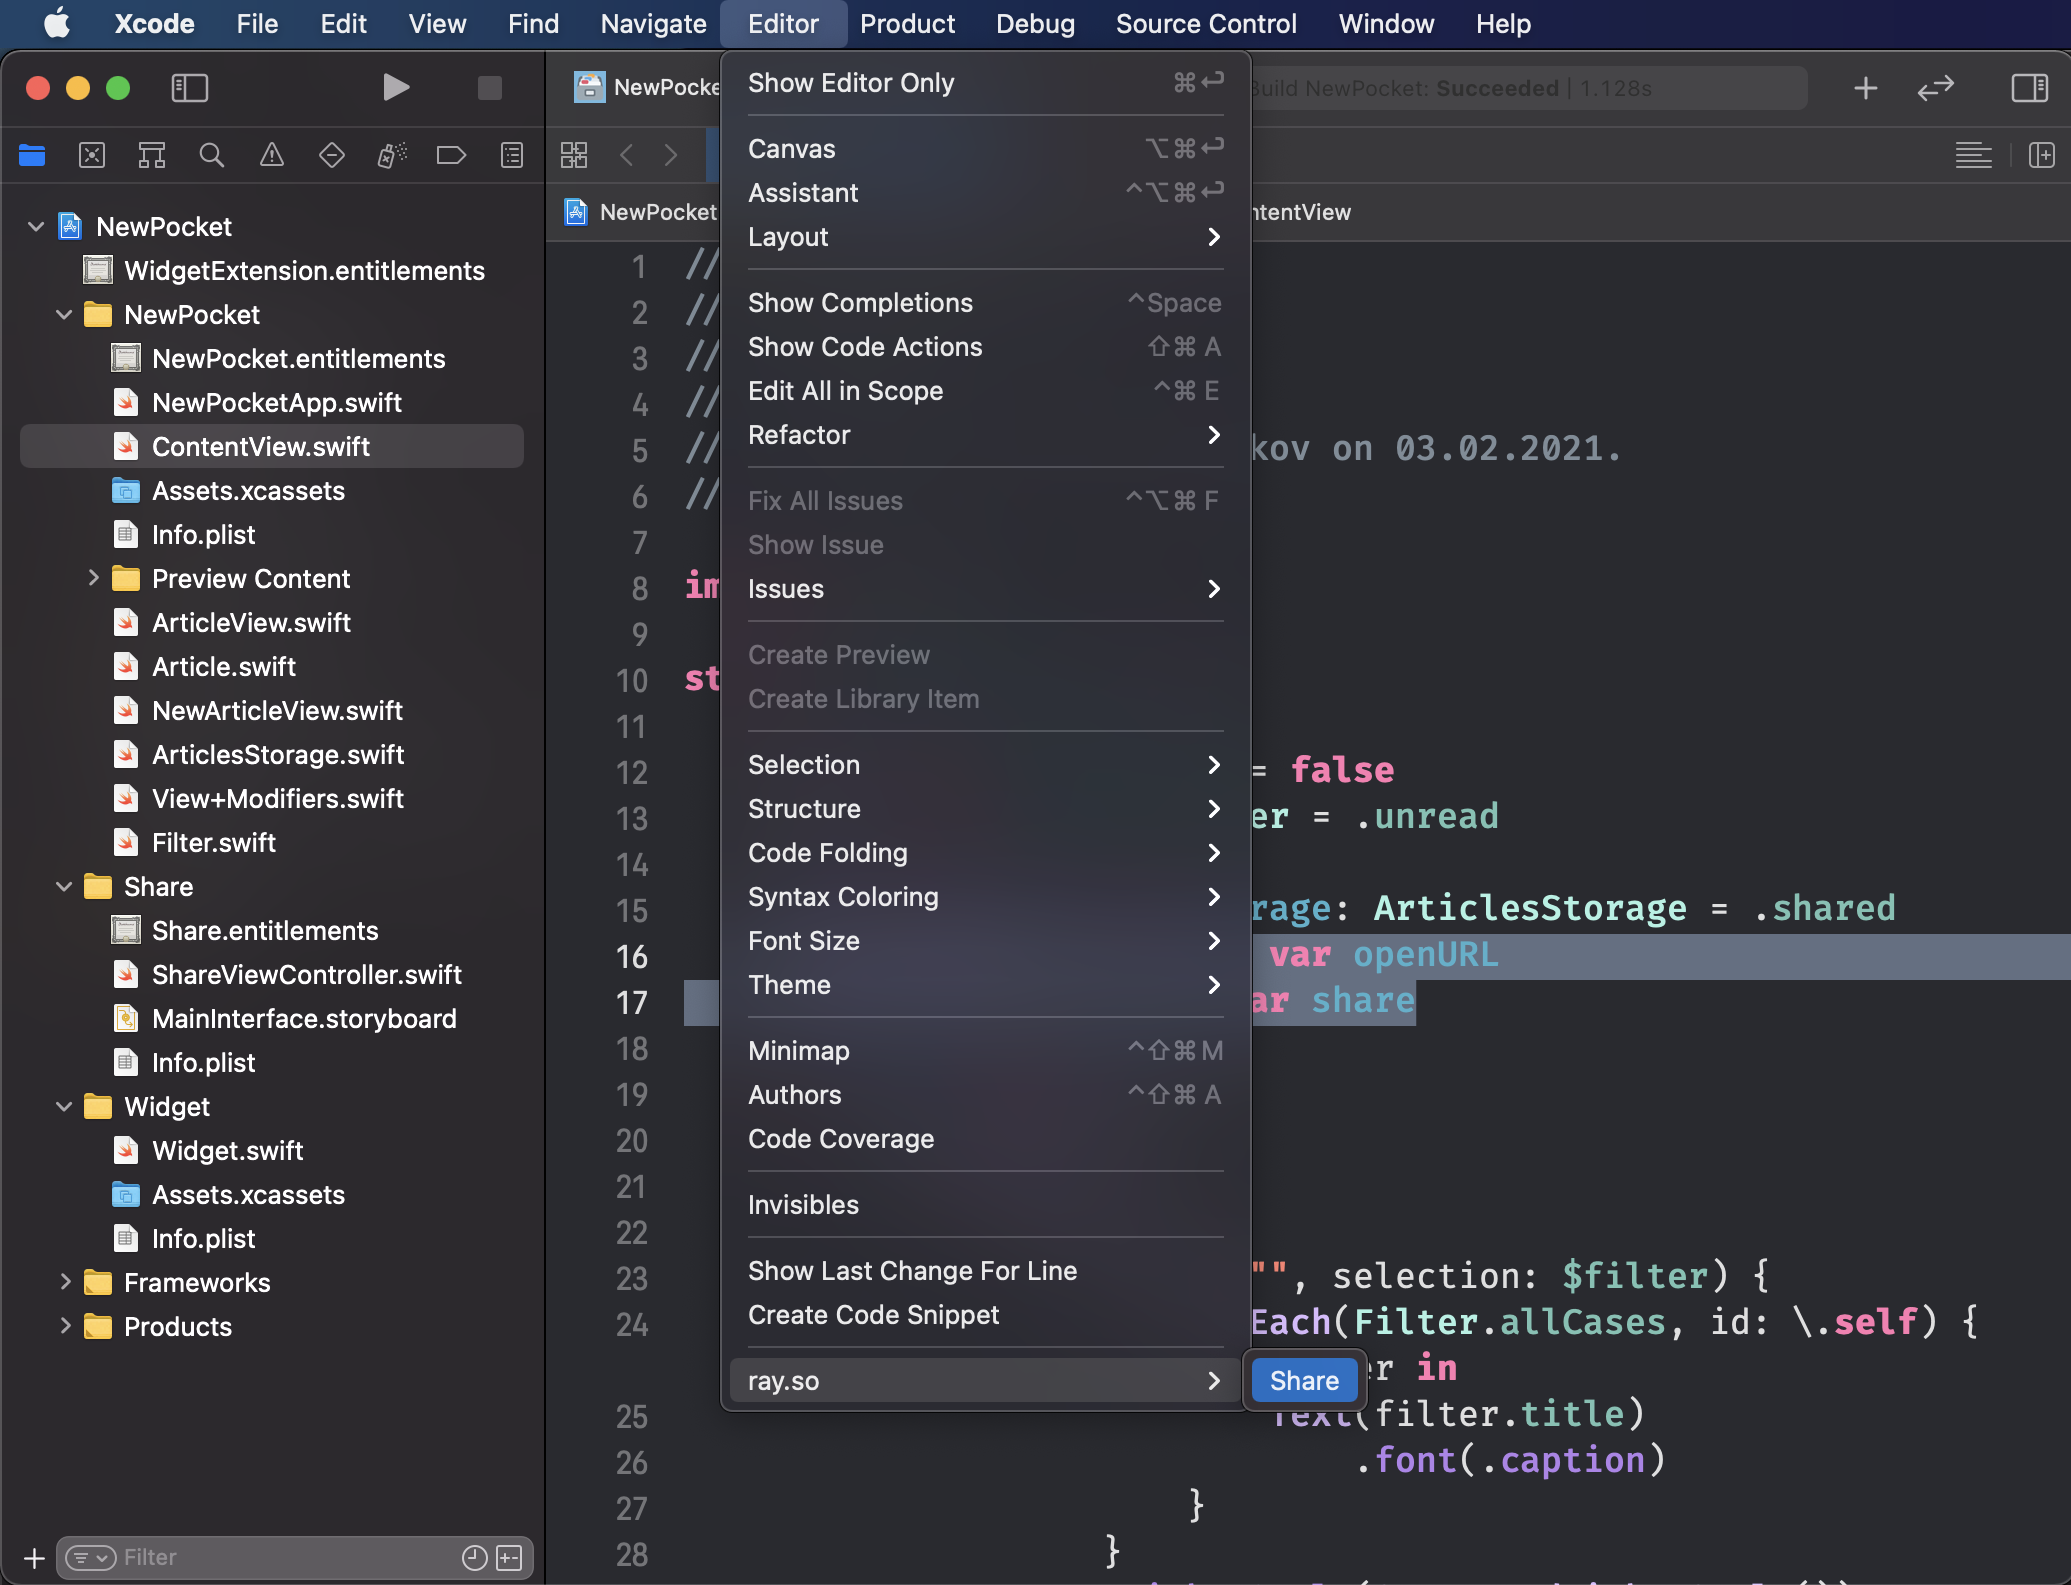Click 'Create Code Snippet' menu entry
Viewport: 2071px width, 1585px height.
(872, 1315)
